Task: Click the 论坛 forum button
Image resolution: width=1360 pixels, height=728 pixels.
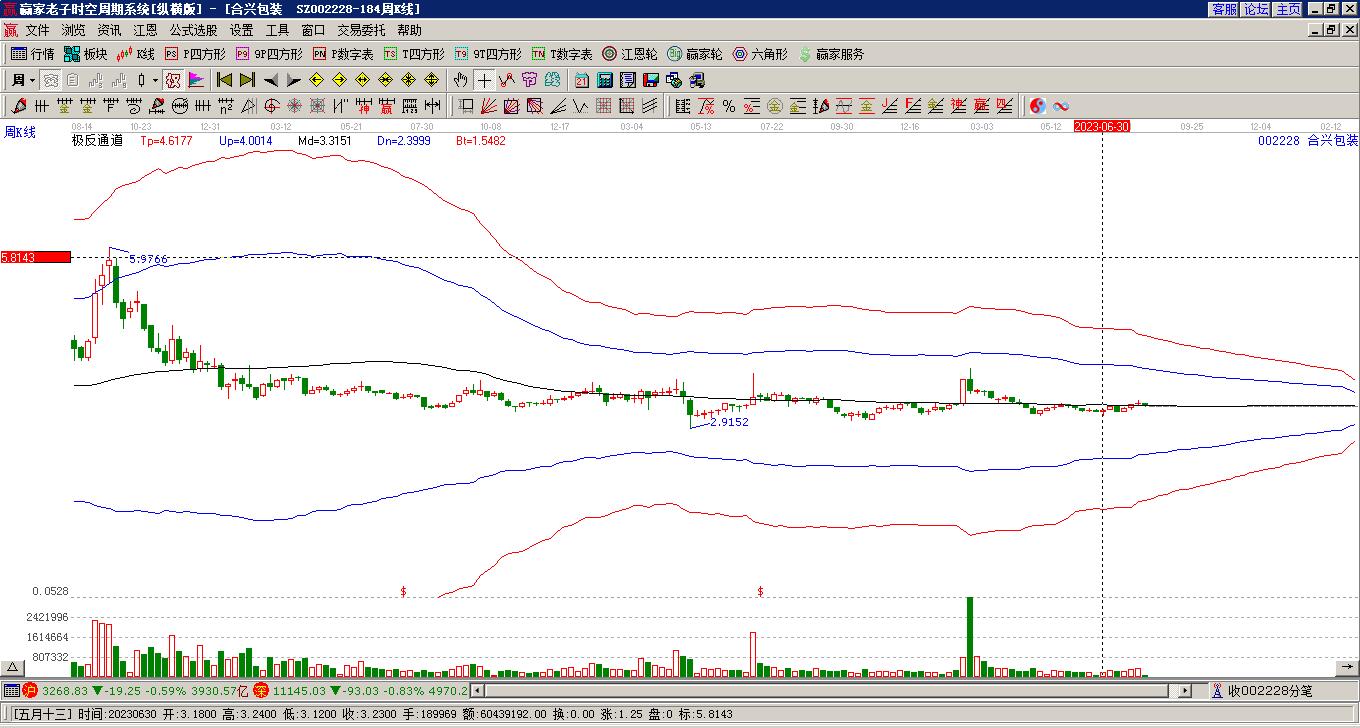Action: tap(1256, 9)
